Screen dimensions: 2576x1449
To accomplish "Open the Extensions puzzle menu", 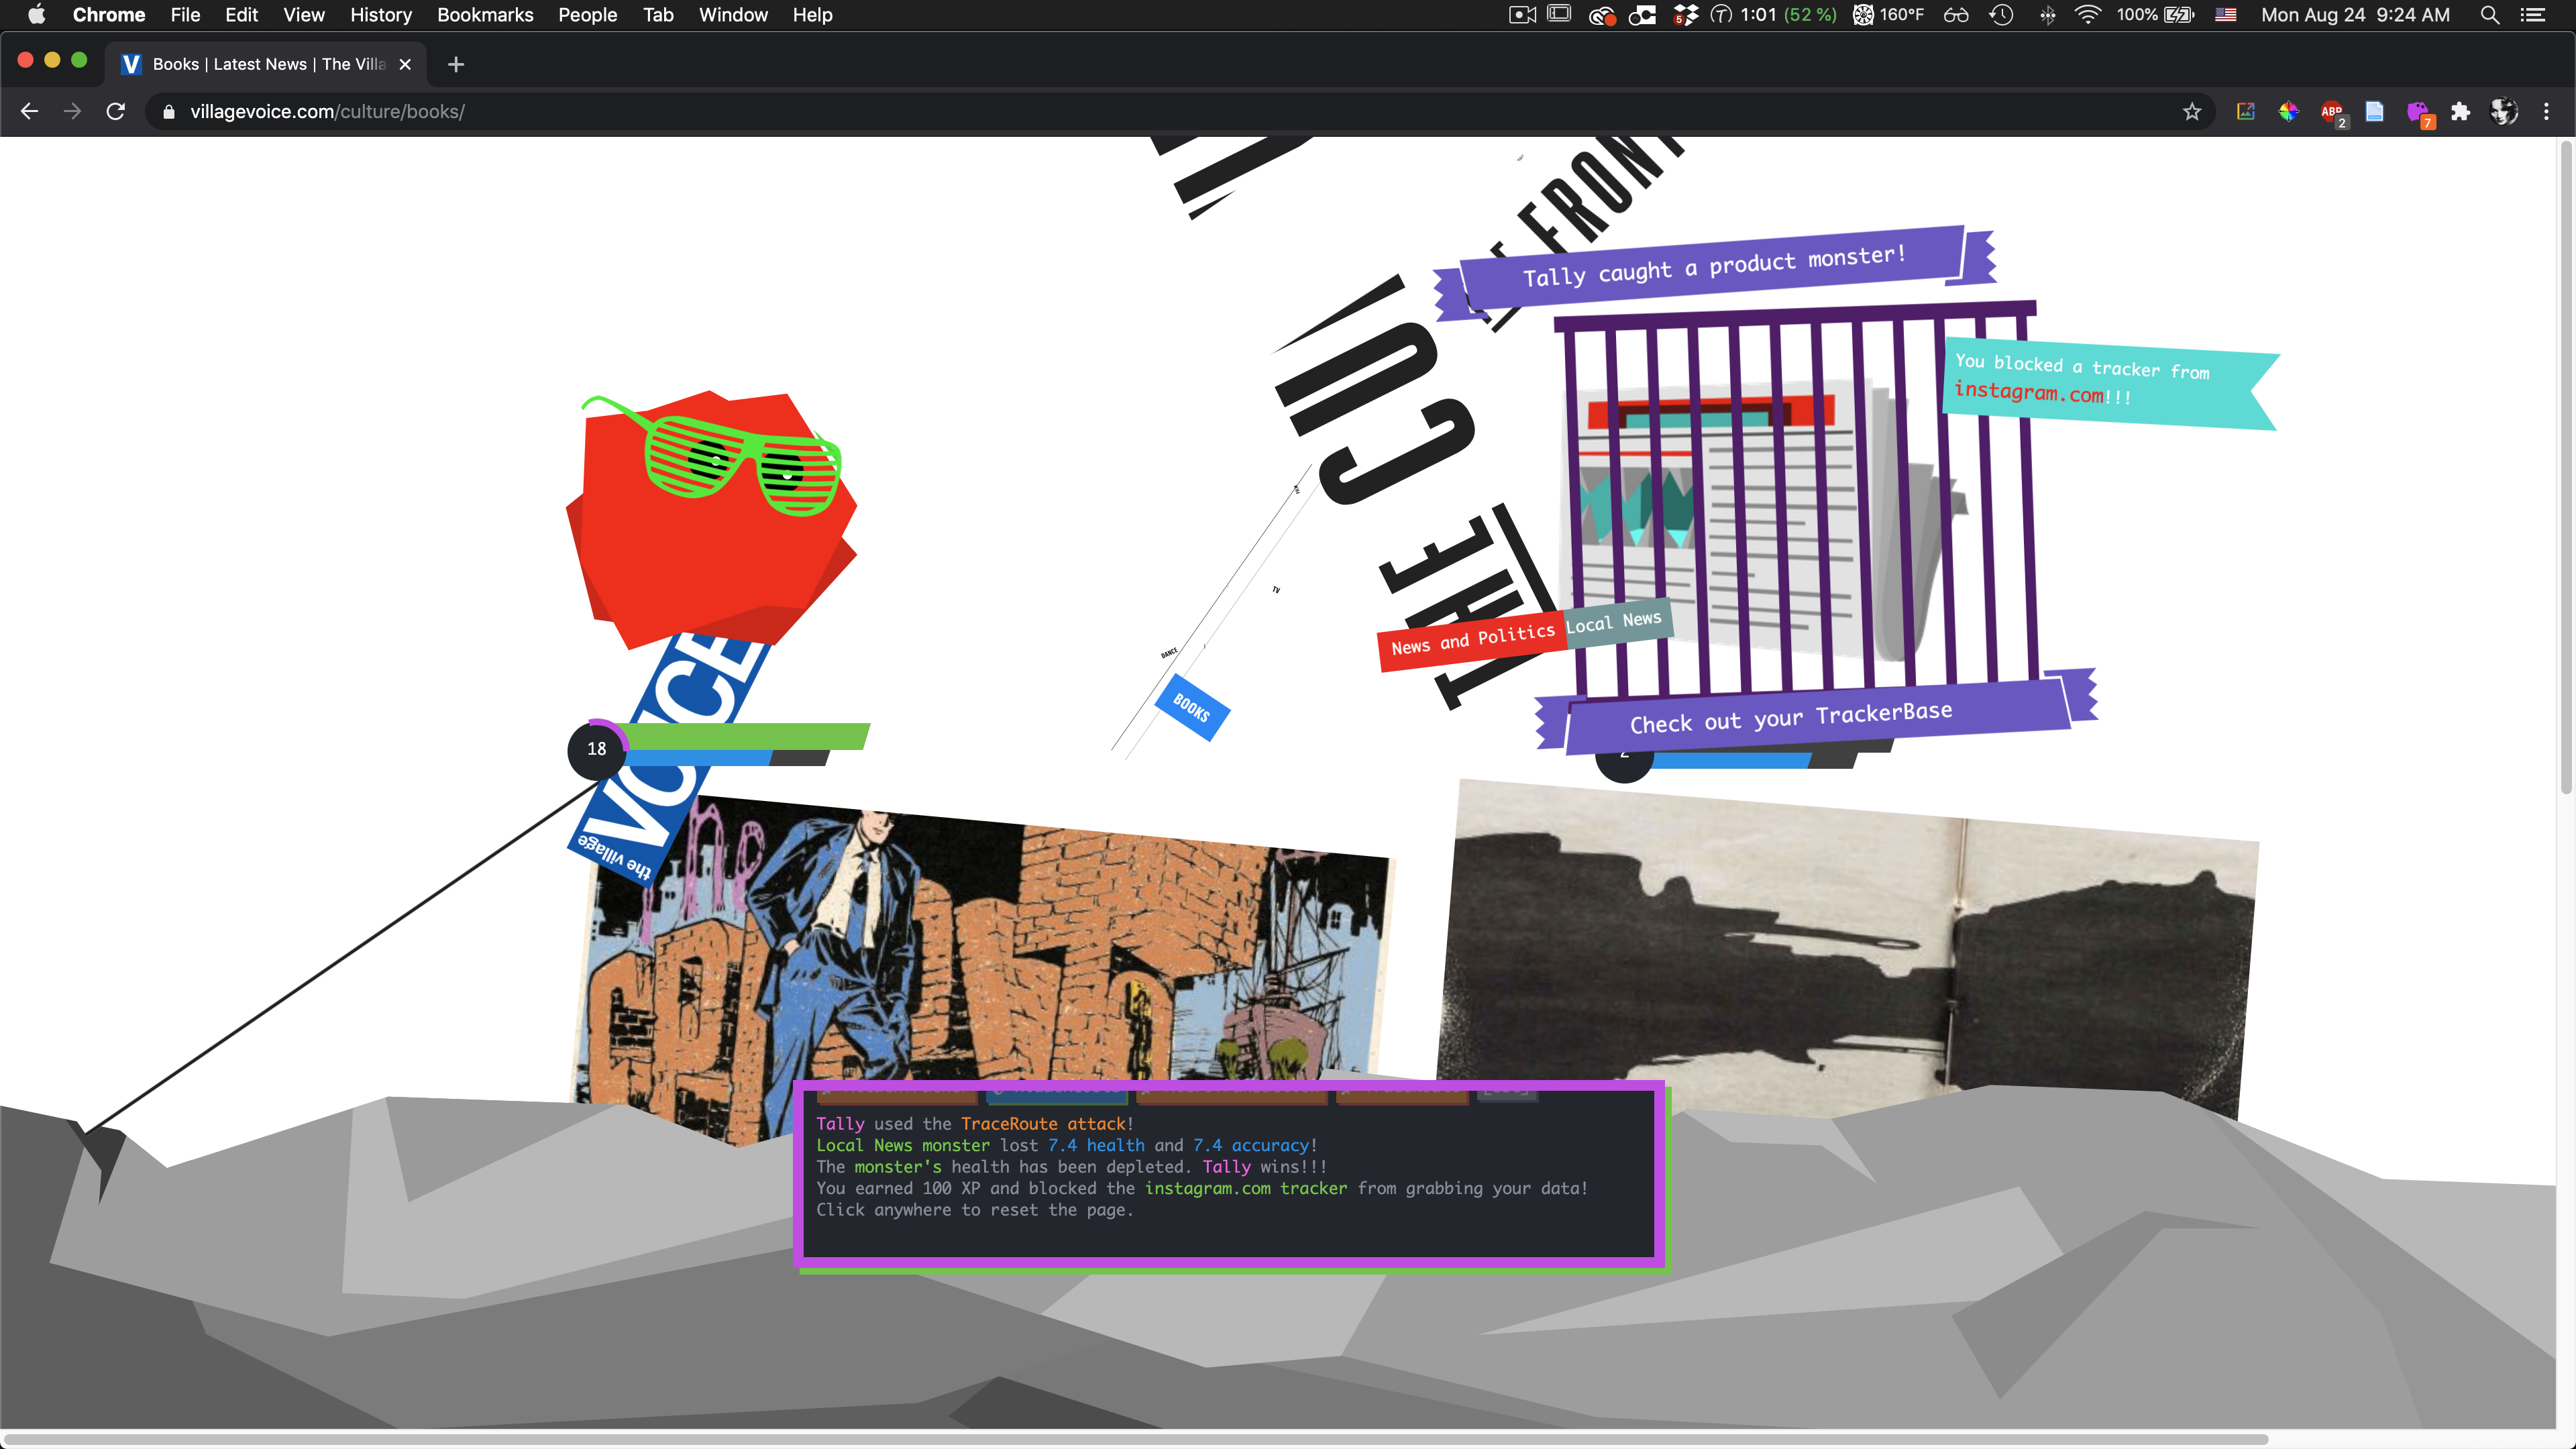I will [2460, 111].
